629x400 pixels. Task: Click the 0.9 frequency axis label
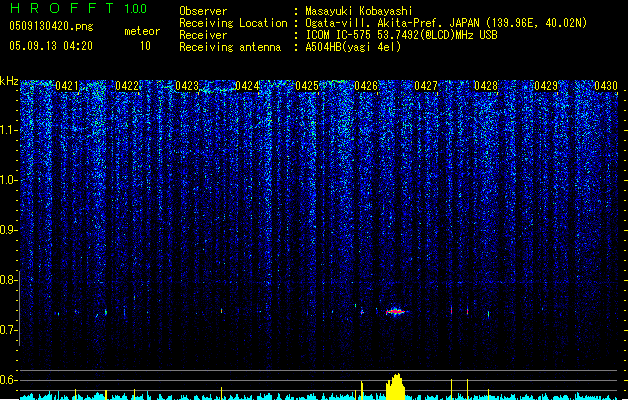click(7, 230)
